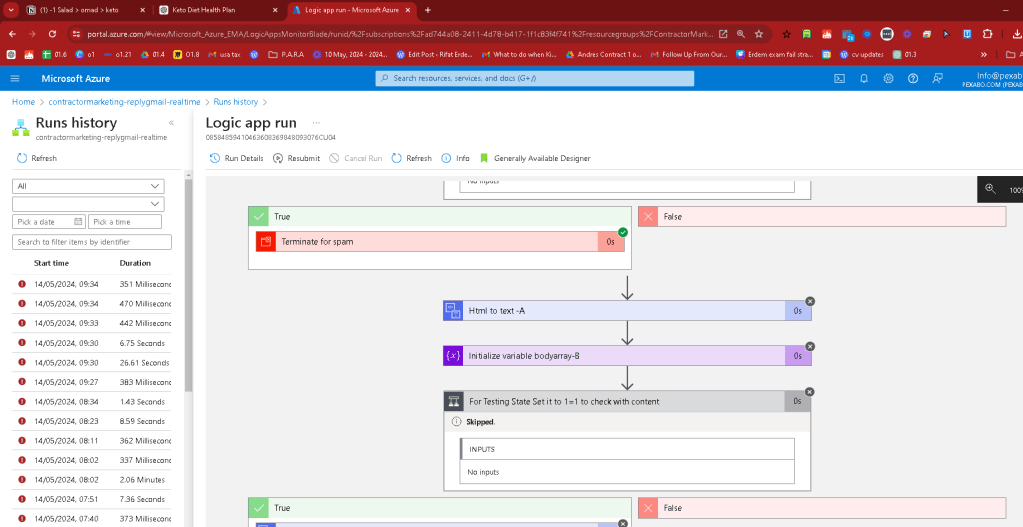
Task: Select the run lasting 2.06 Minutes
Action: [x=92, y=480]
